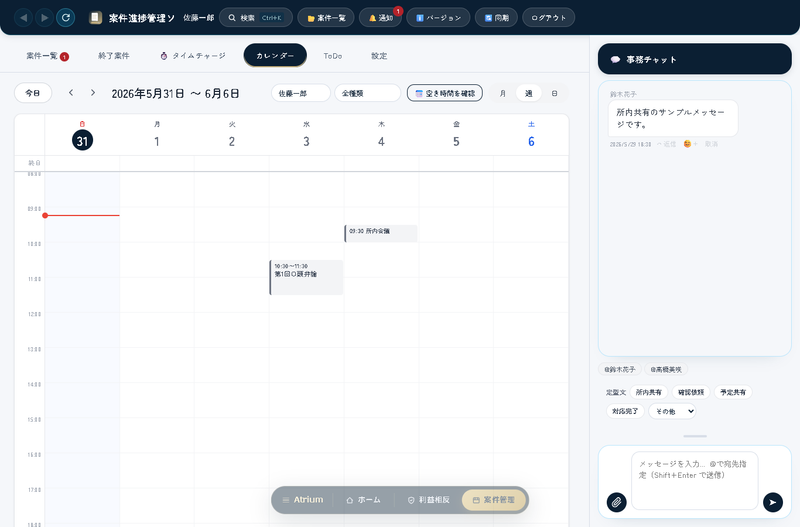
Task: Open search with the 検索 Ctrl+K button
Action: click(x=256, y=18)
